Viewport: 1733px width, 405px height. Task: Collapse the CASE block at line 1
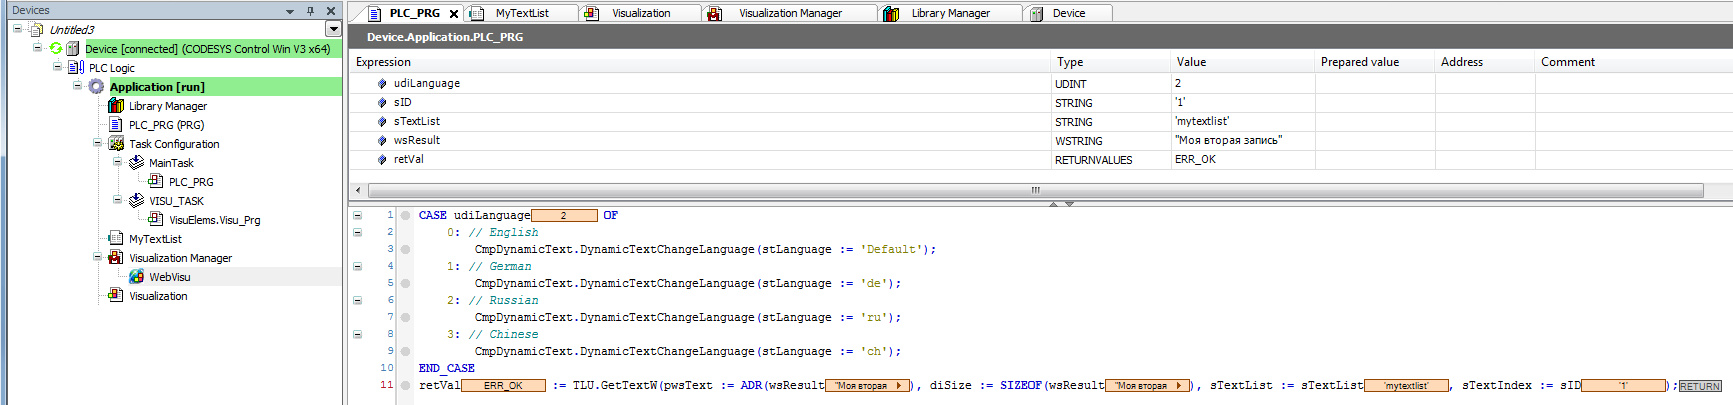357,215
